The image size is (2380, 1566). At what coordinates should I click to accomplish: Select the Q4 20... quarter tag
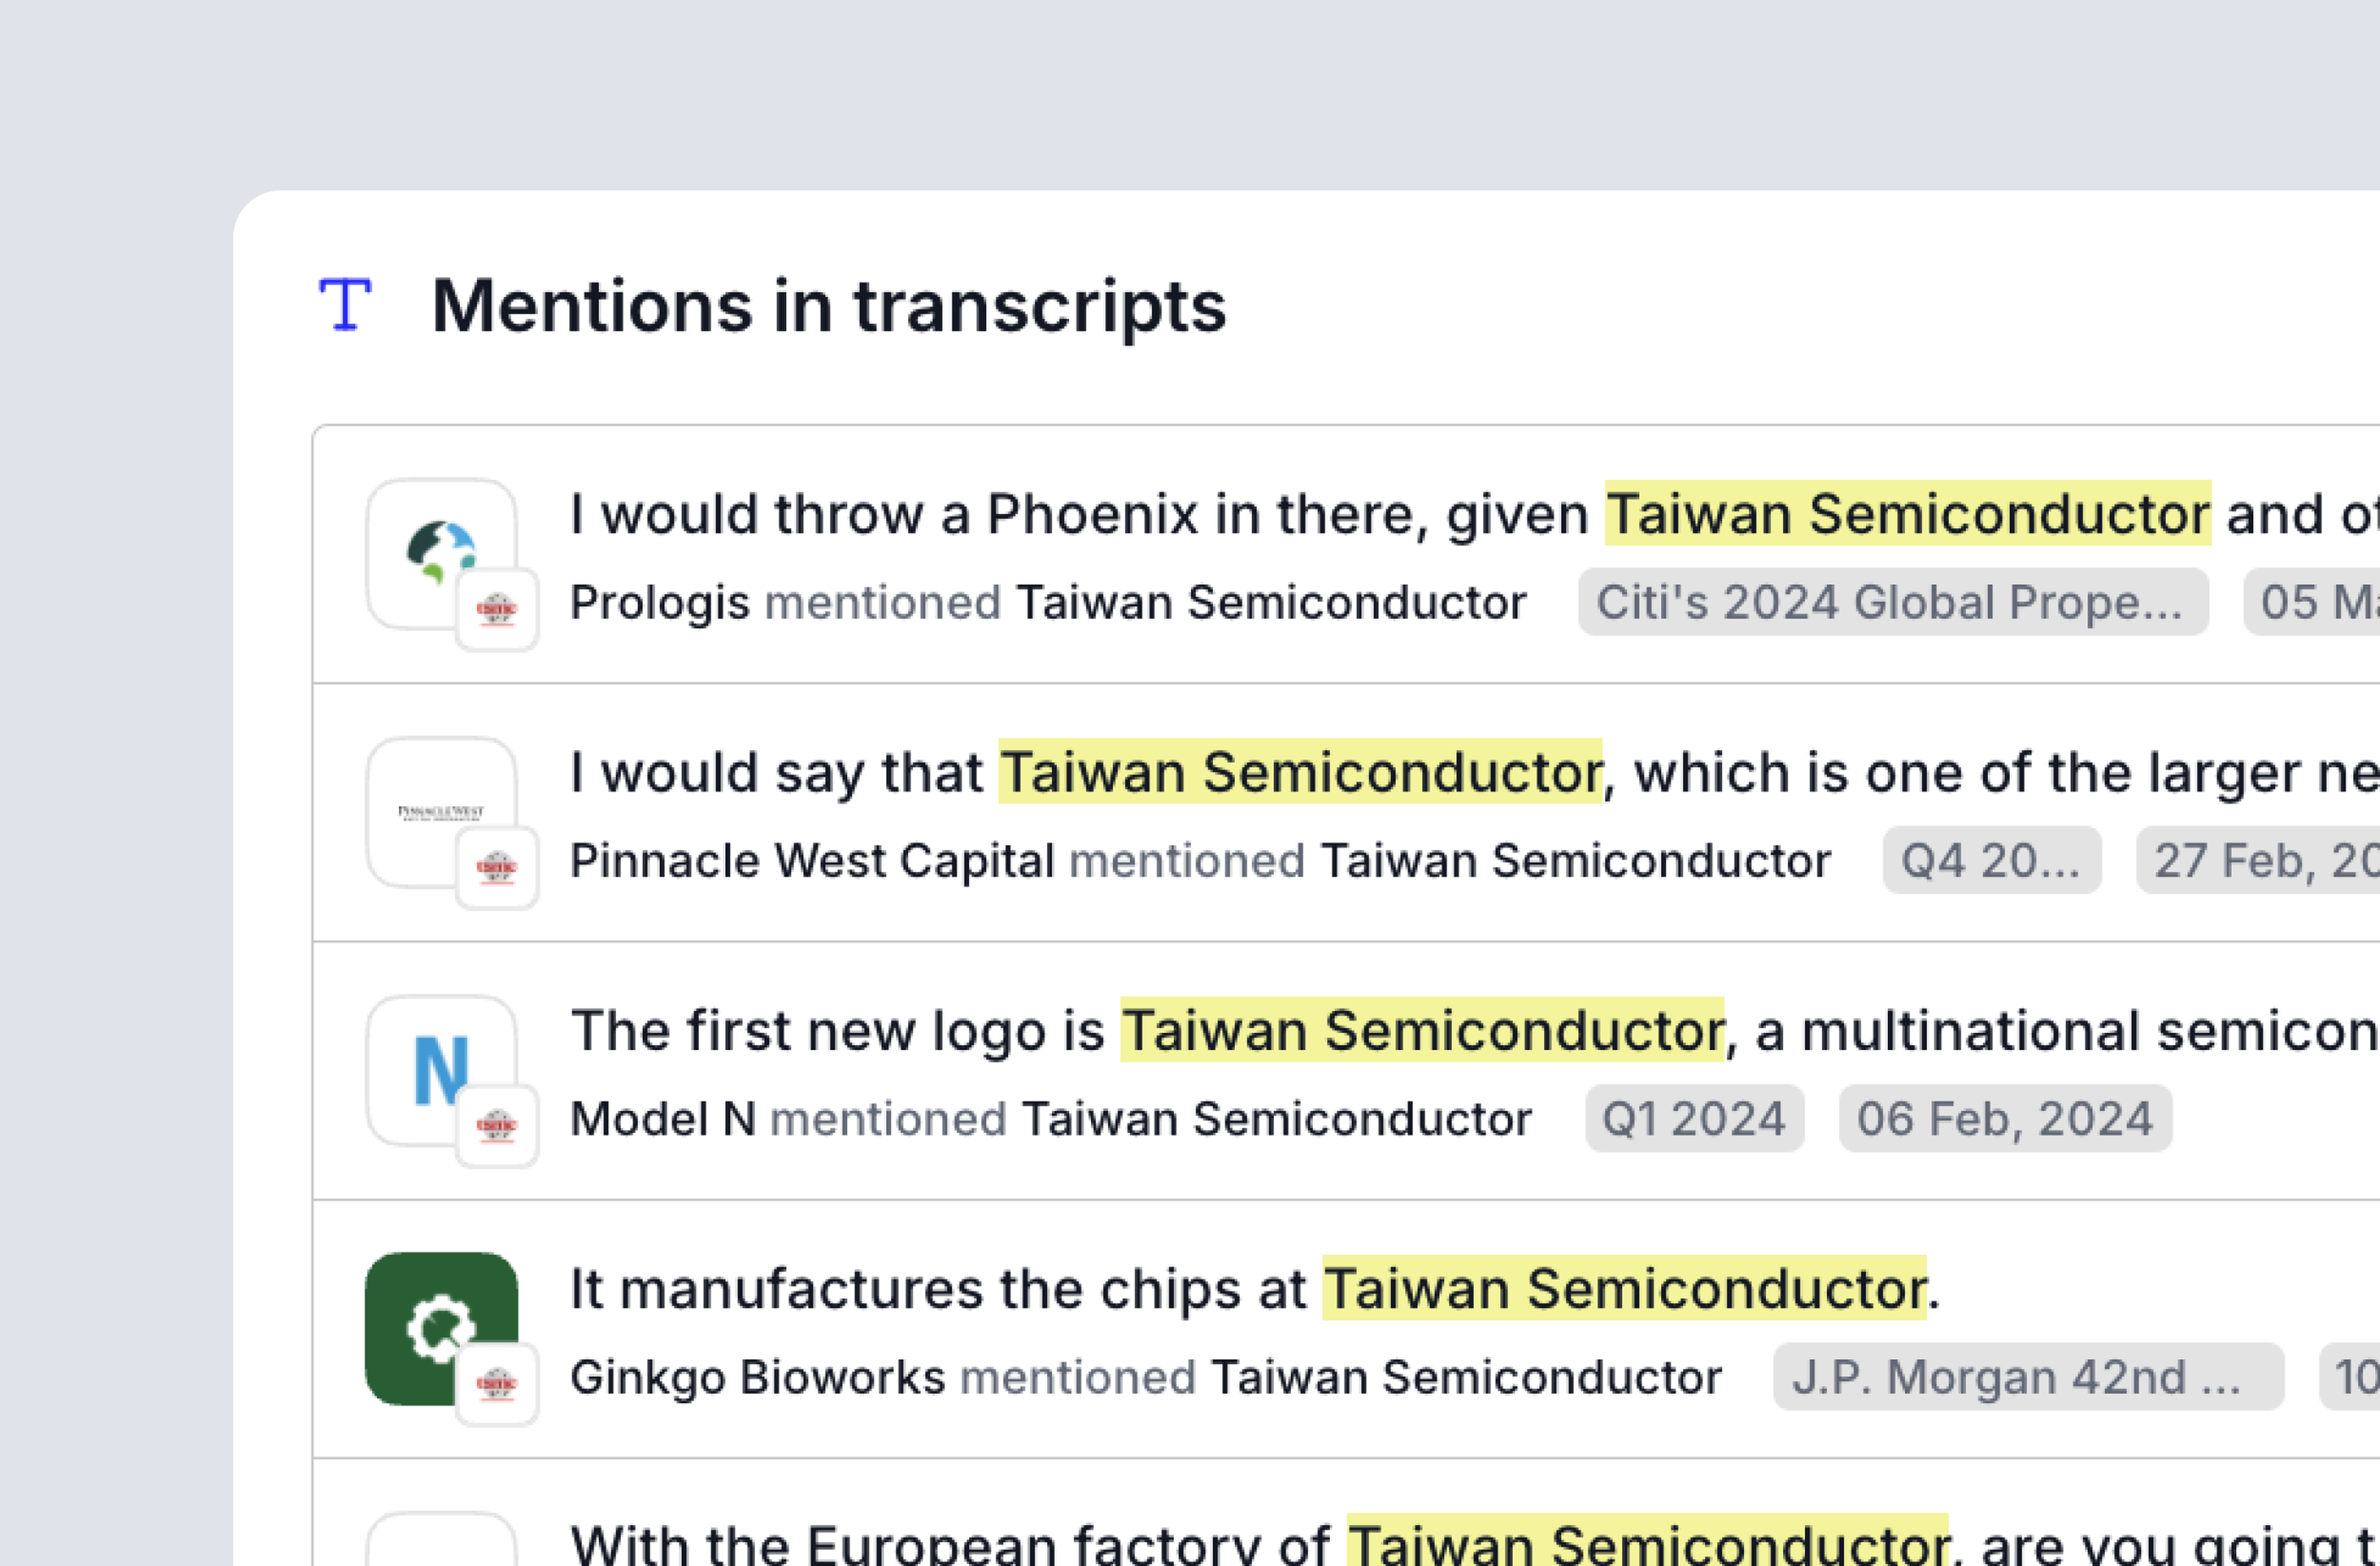[1991, 860]
